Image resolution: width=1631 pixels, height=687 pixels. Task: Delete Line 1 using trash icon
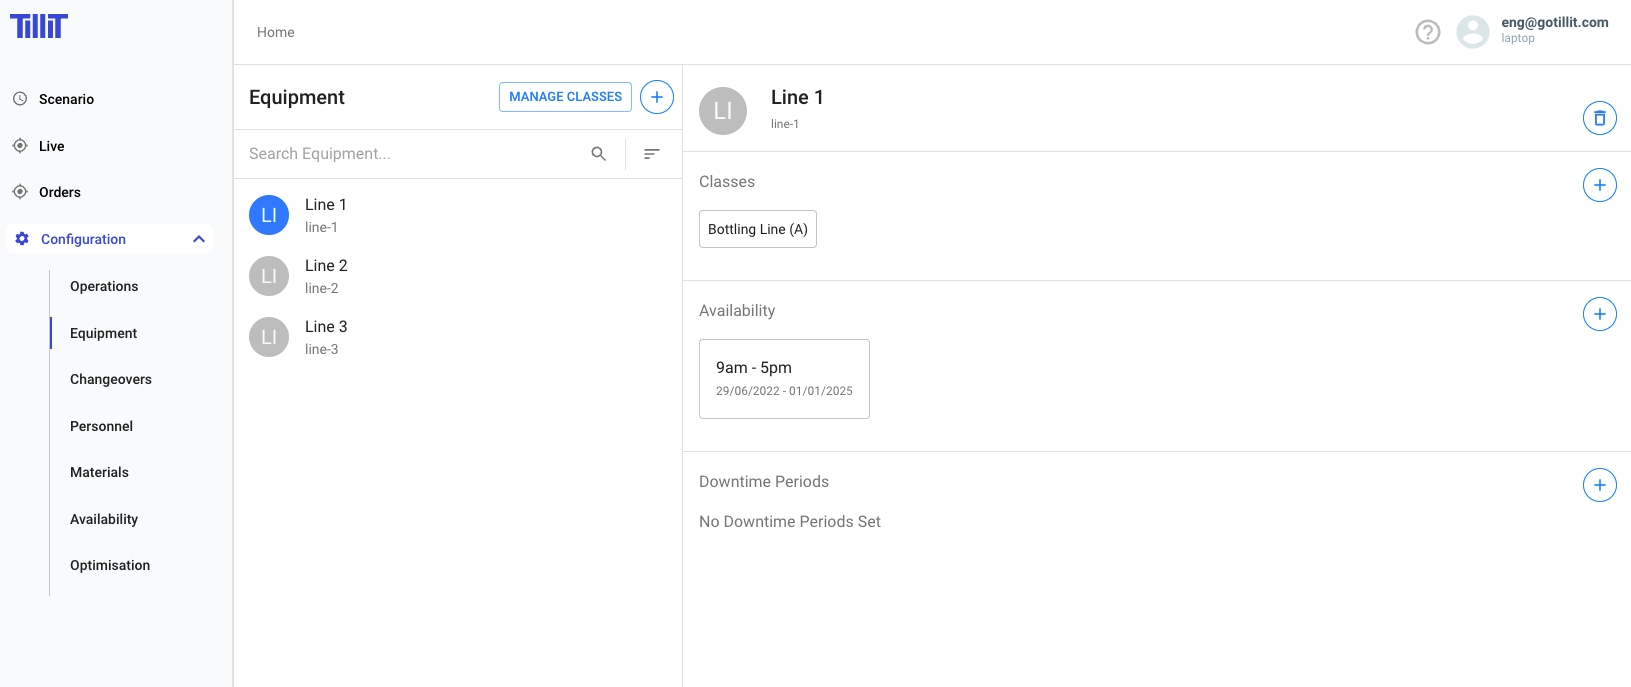1599,118
